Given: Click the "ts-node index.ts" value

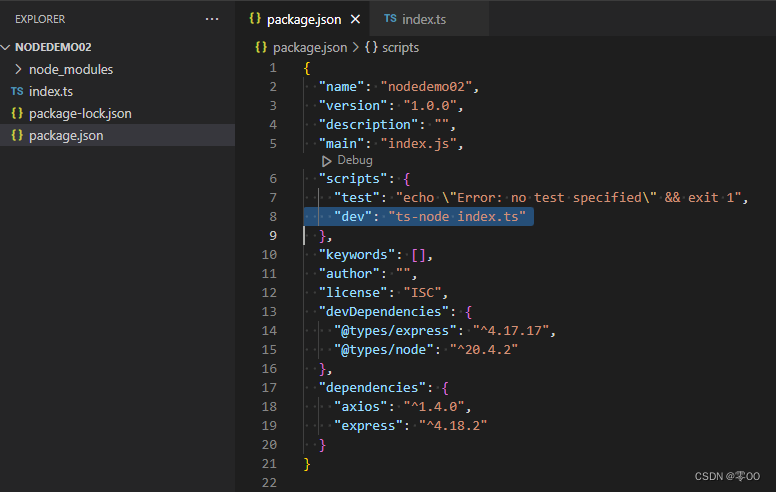Looking at the screenshot, I should point(457,217).
